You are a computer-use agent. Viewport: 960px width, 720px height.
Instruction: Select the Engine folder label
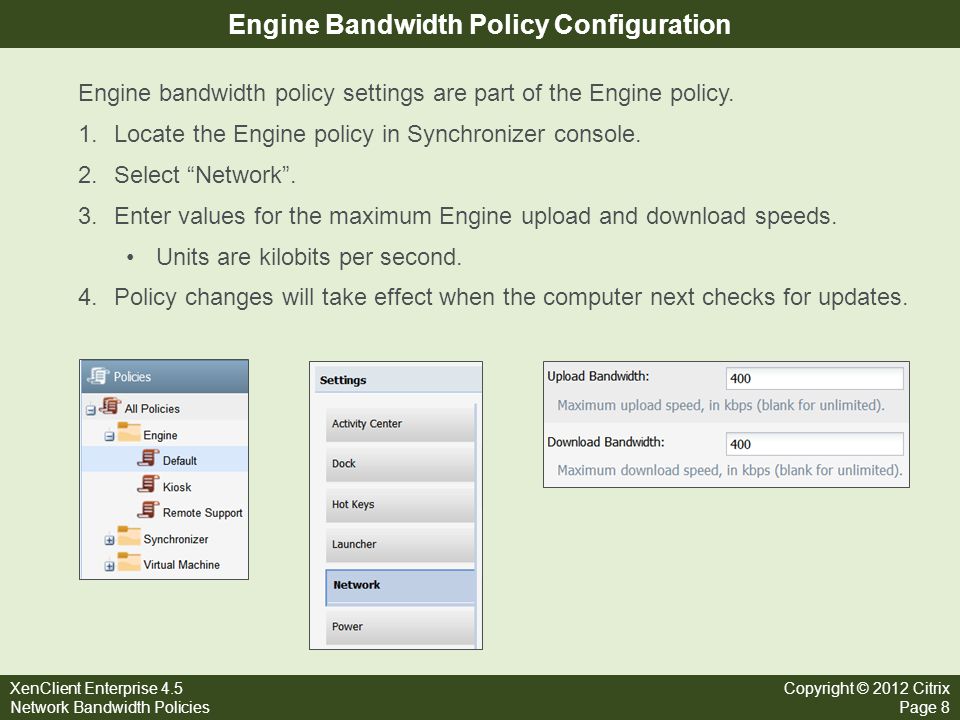click(x=160, y=435)
